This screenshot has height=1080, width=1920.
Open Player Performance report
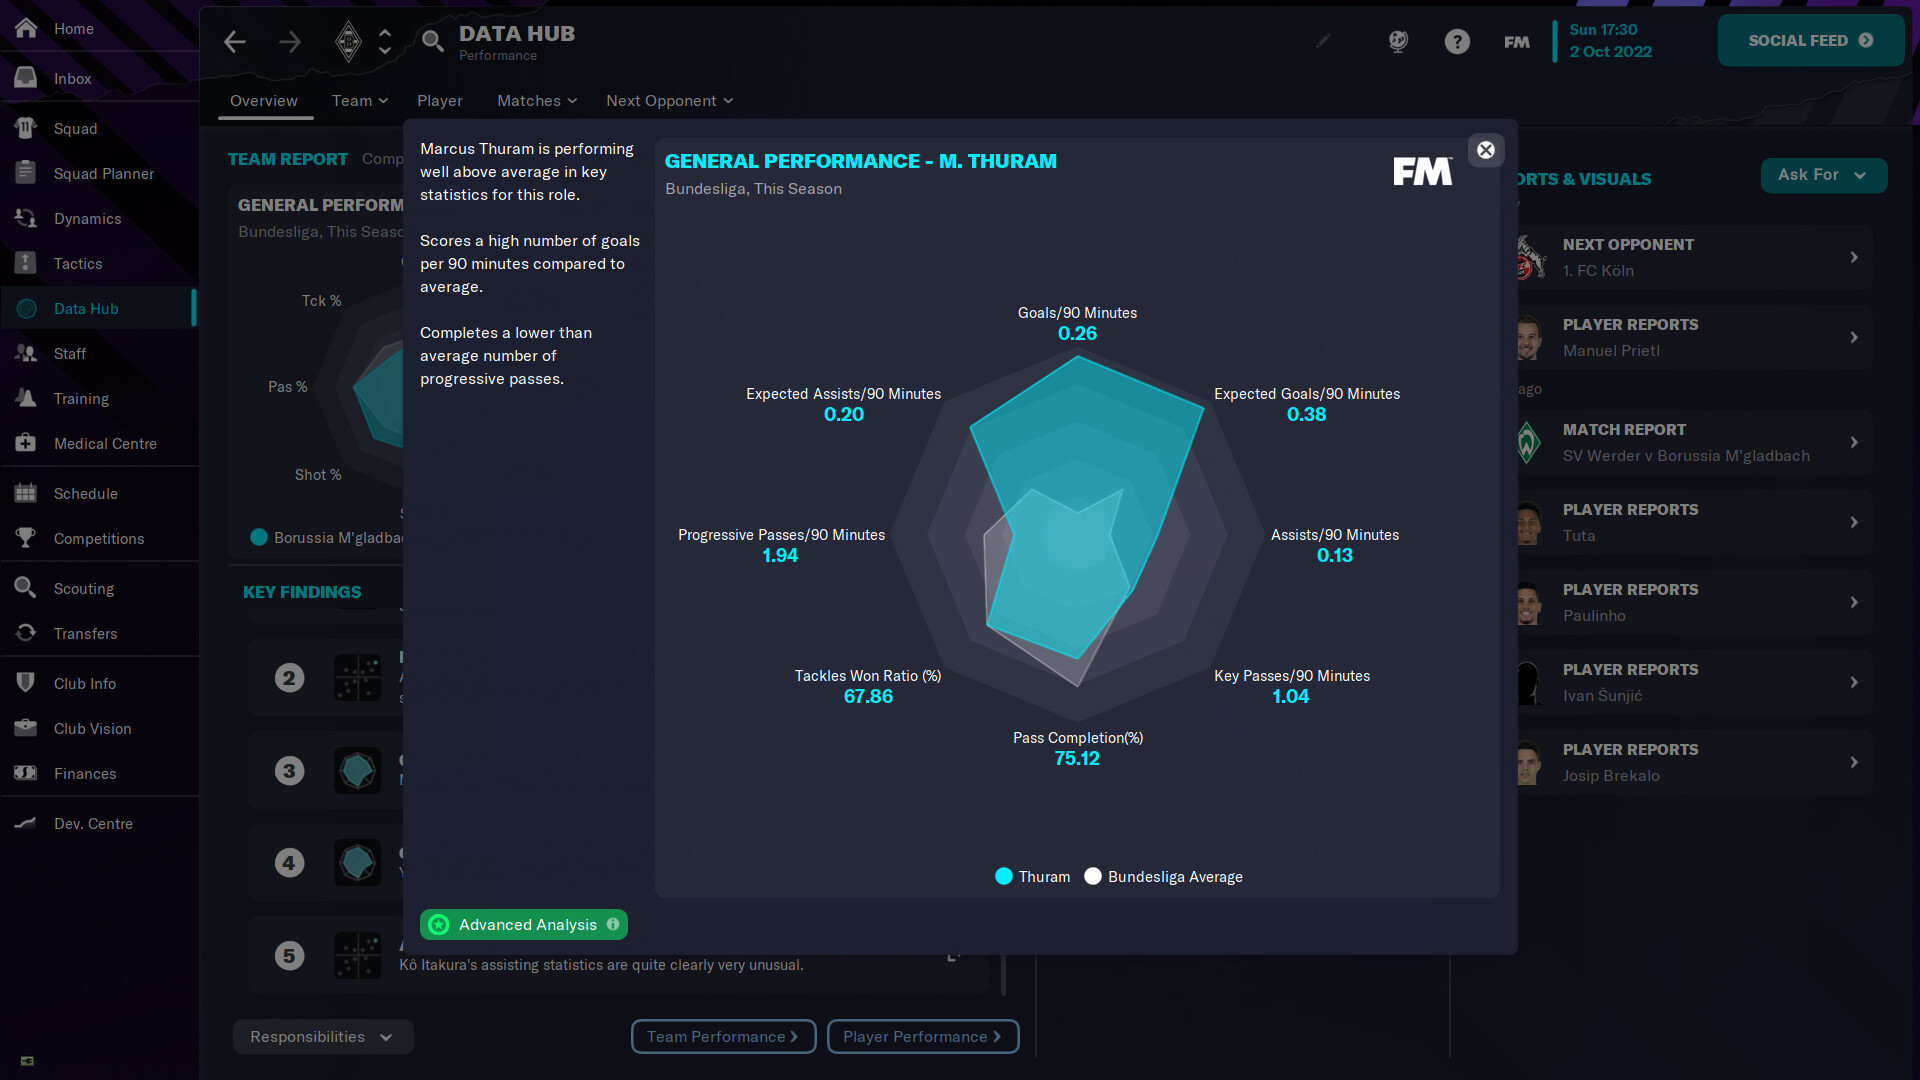(x=923, y=1036)
